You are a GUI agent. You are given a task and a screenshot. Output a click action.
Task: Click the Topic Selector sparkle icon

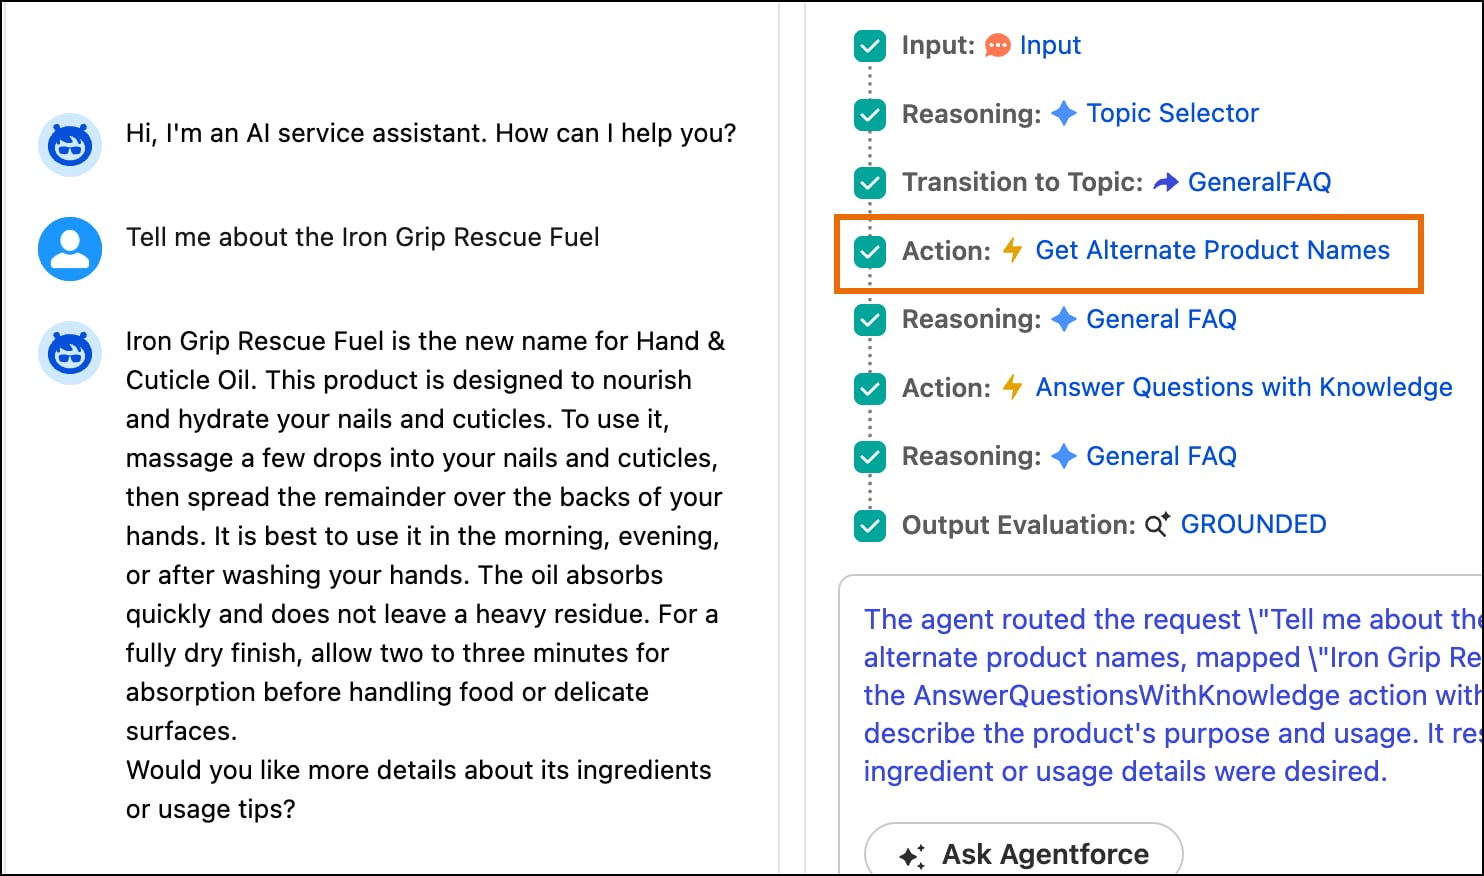pos(1064,113)
